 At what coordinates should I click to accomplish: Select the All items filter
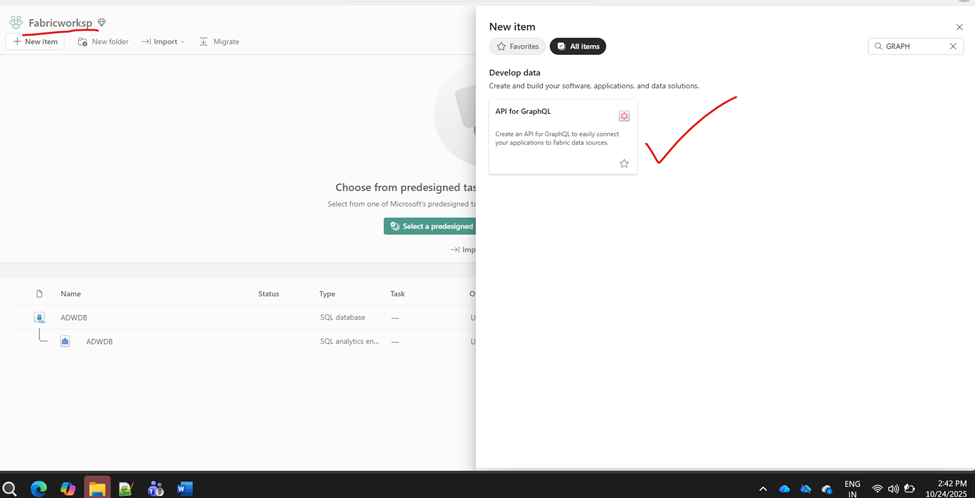point(578,46)
